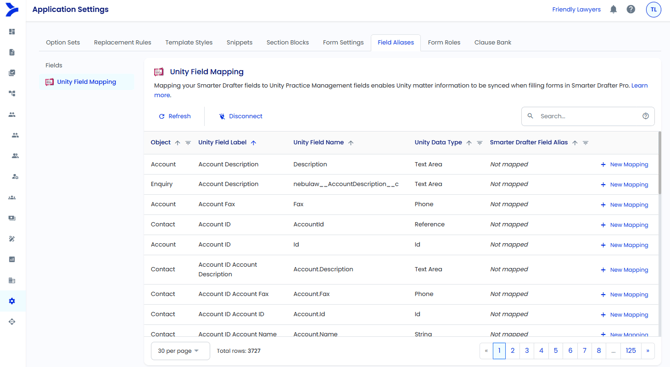Select Unity Field Mapping in the Fields list
This screenshot has height=367, width=670.
87,82
